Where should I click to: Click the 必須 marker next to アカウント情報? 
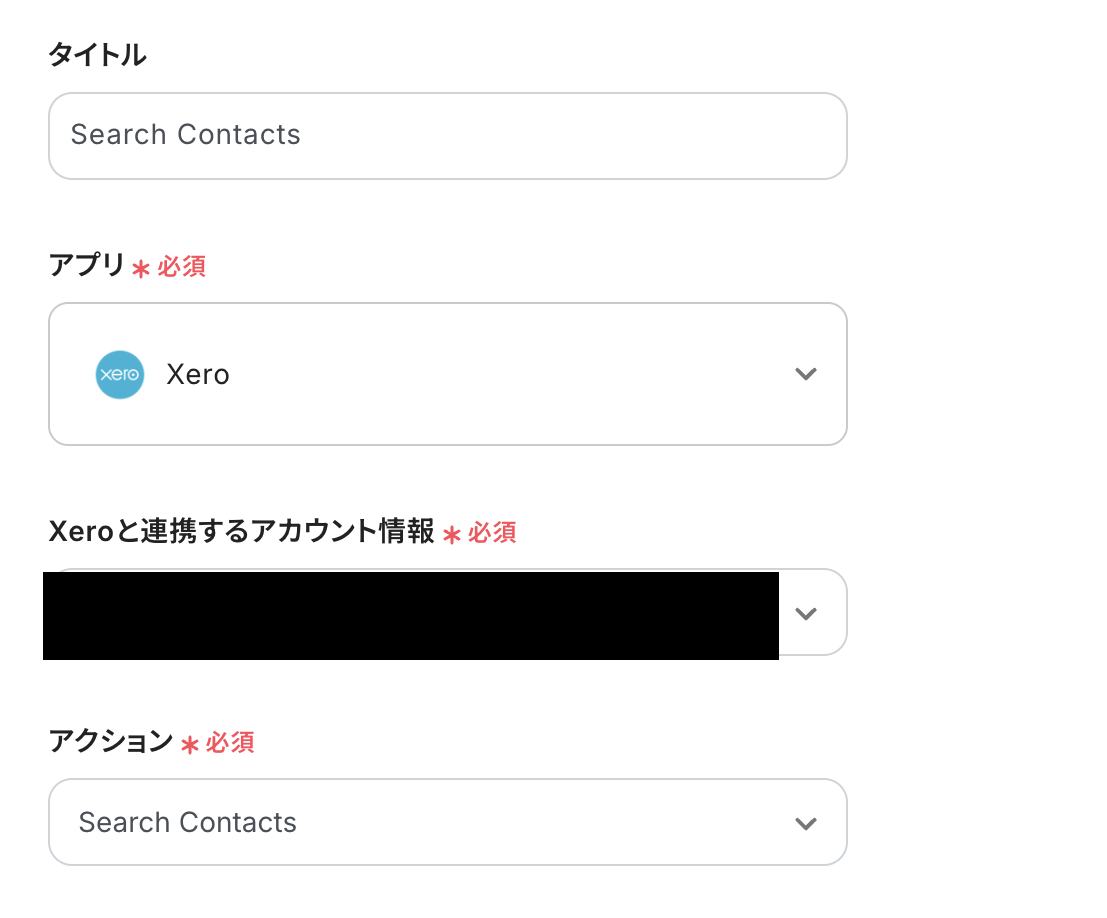493,533
